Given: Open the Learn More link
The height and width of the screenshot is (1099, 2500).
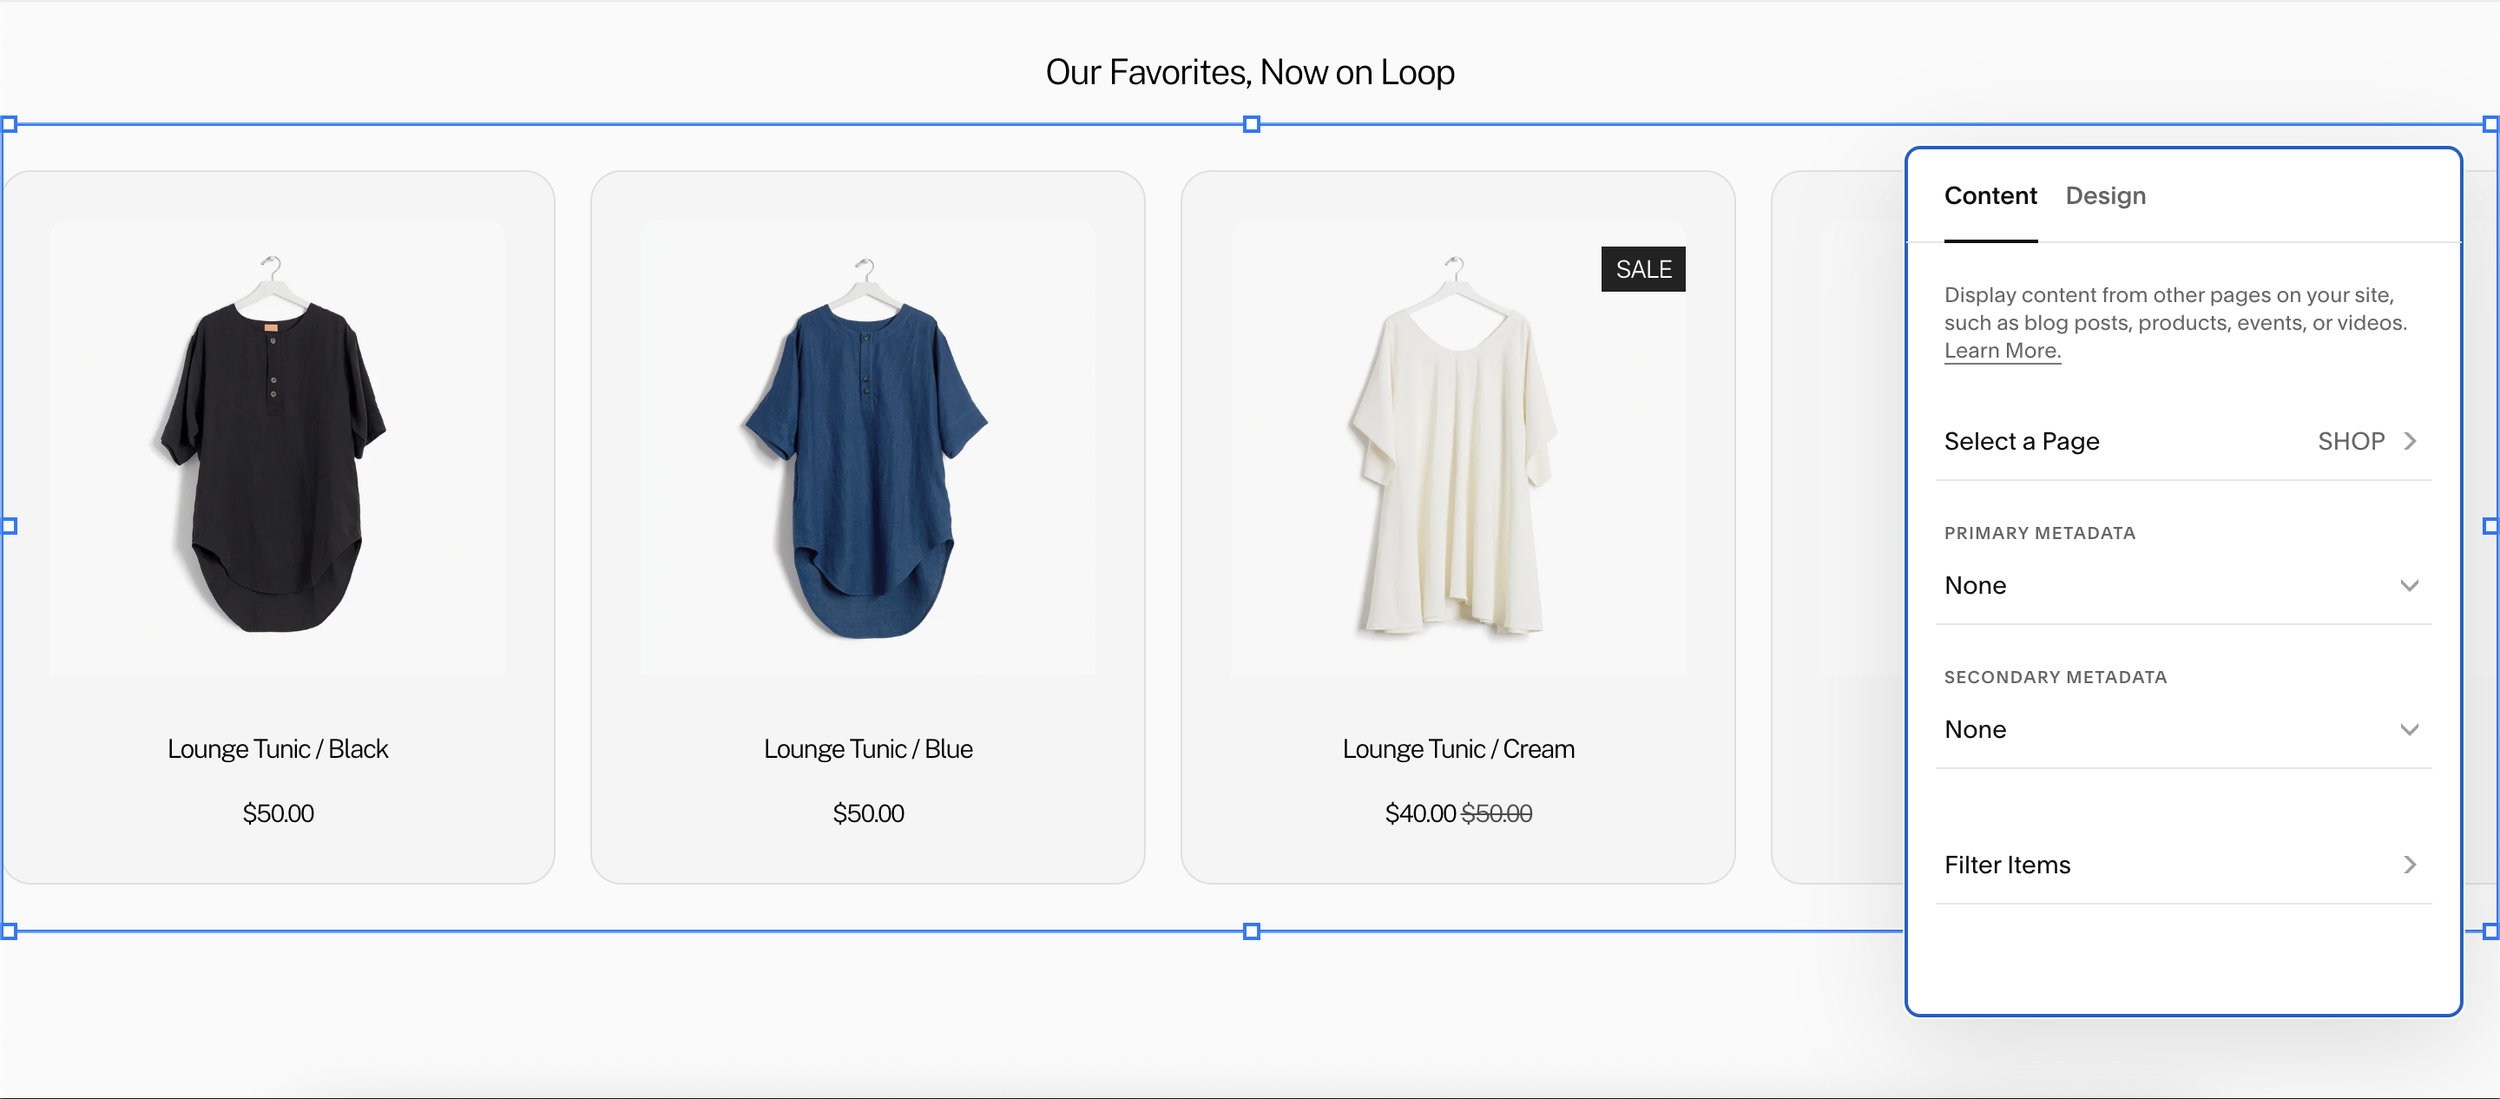Looking at the screenshot, I should (2001, 350).
